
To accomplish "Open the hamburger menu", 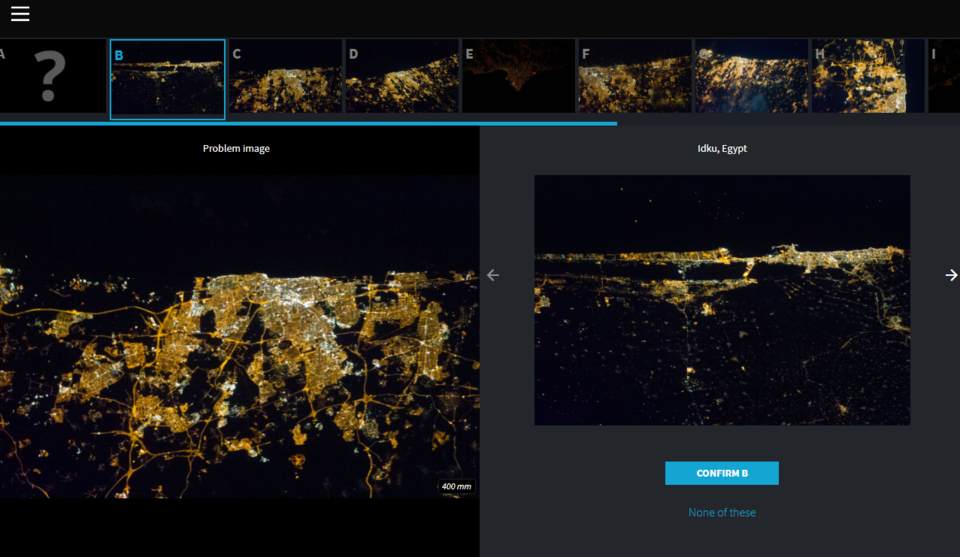I will point(20,13).
